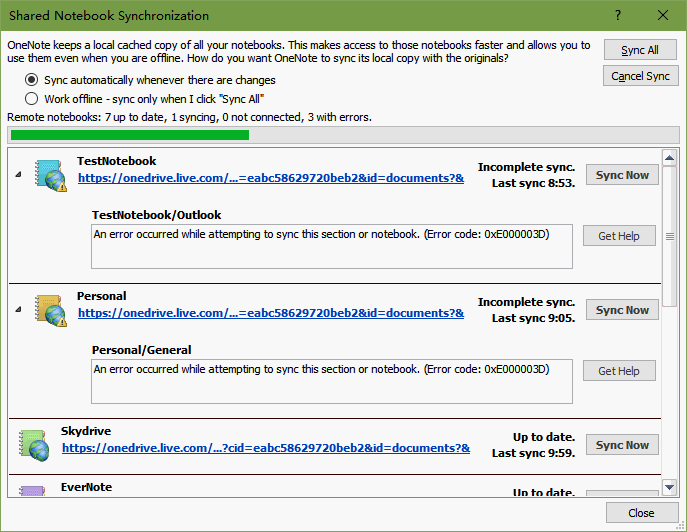The width and height of the screenshot is (687, 532).
Task: Click the Personal/General error message box
Action: 332,381
